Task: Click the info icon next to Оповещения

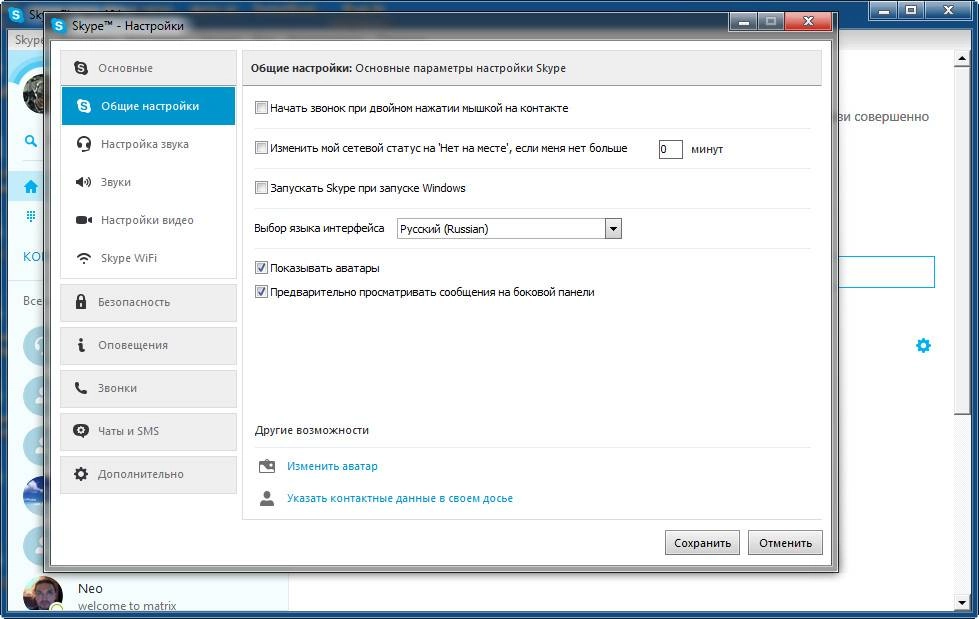Action: pyautogui.click(x=81, y=345)
